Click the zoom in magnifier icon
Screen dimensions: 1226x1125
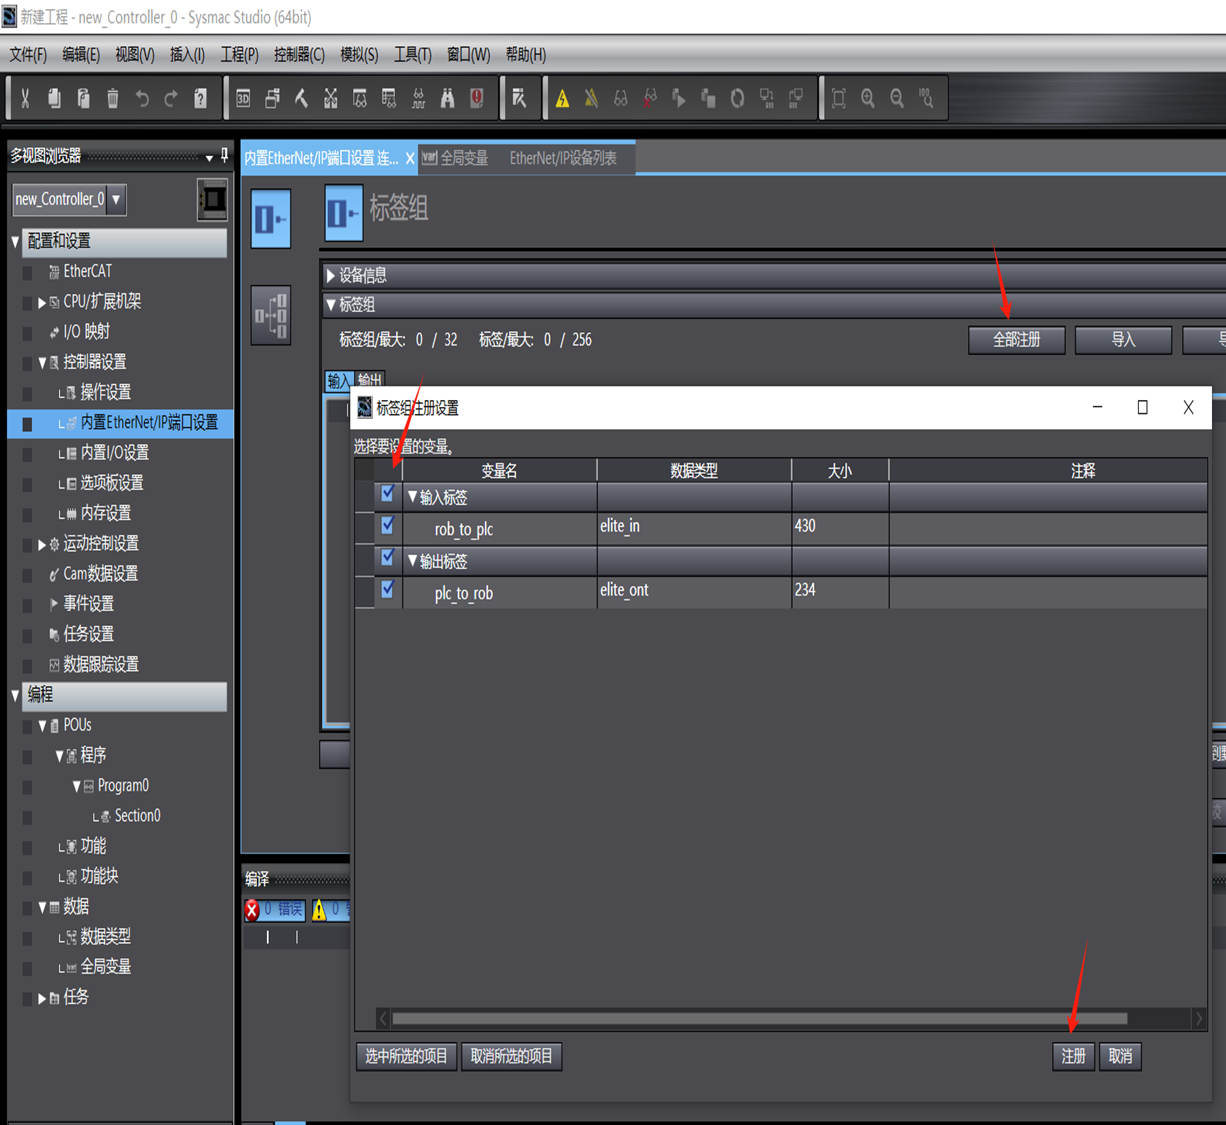pyautogui.click(x=868, y=98)
